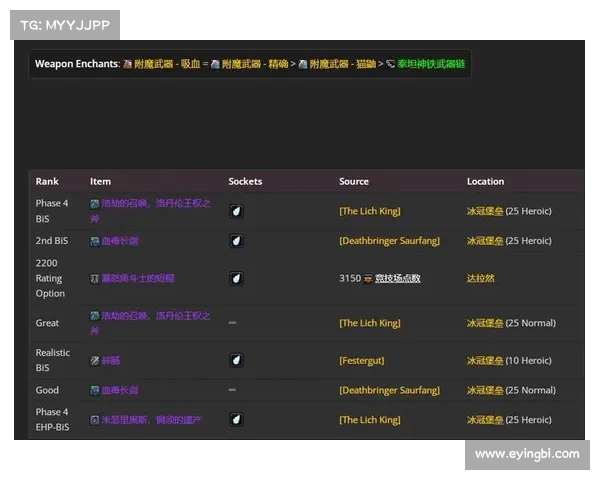Screen dimensions: 600x480
Task: Open [Deathbringer Saurfang] link in 2nd BiS row
Action: click(x=389, y=241)
